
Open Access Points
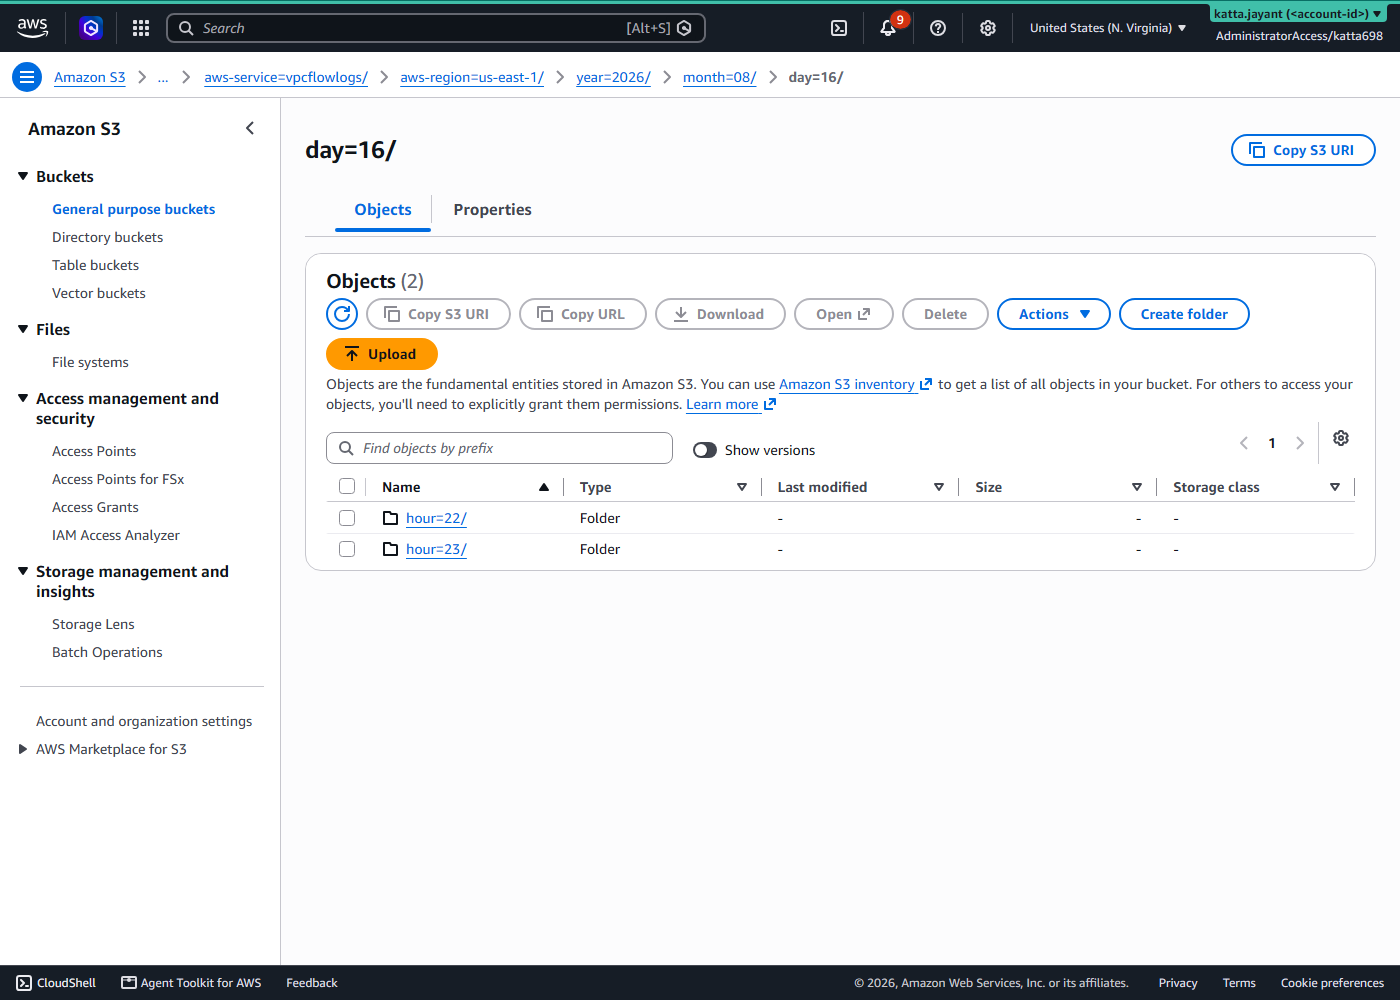[x=94, y=451]
